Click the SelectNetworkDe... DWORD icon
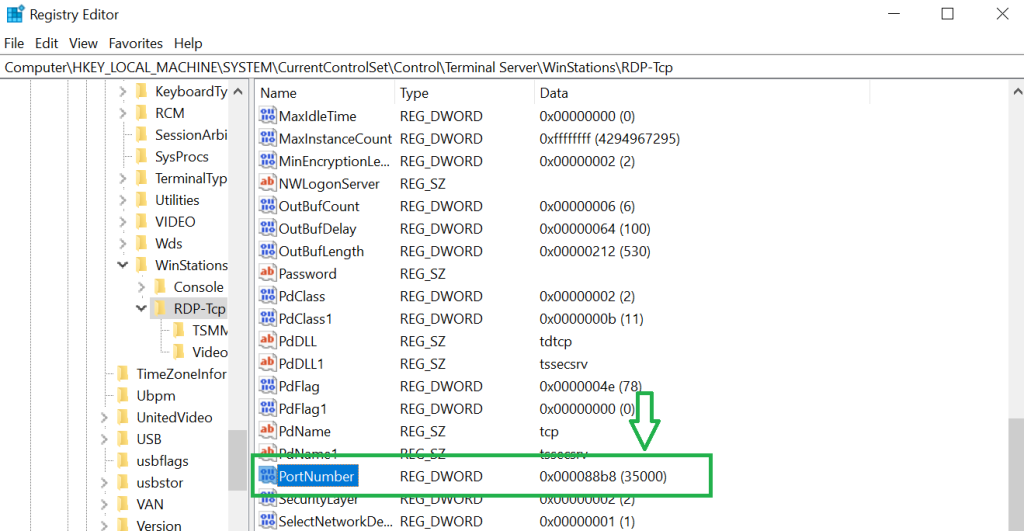1024x531 pixels. click(x=267, y=521)
